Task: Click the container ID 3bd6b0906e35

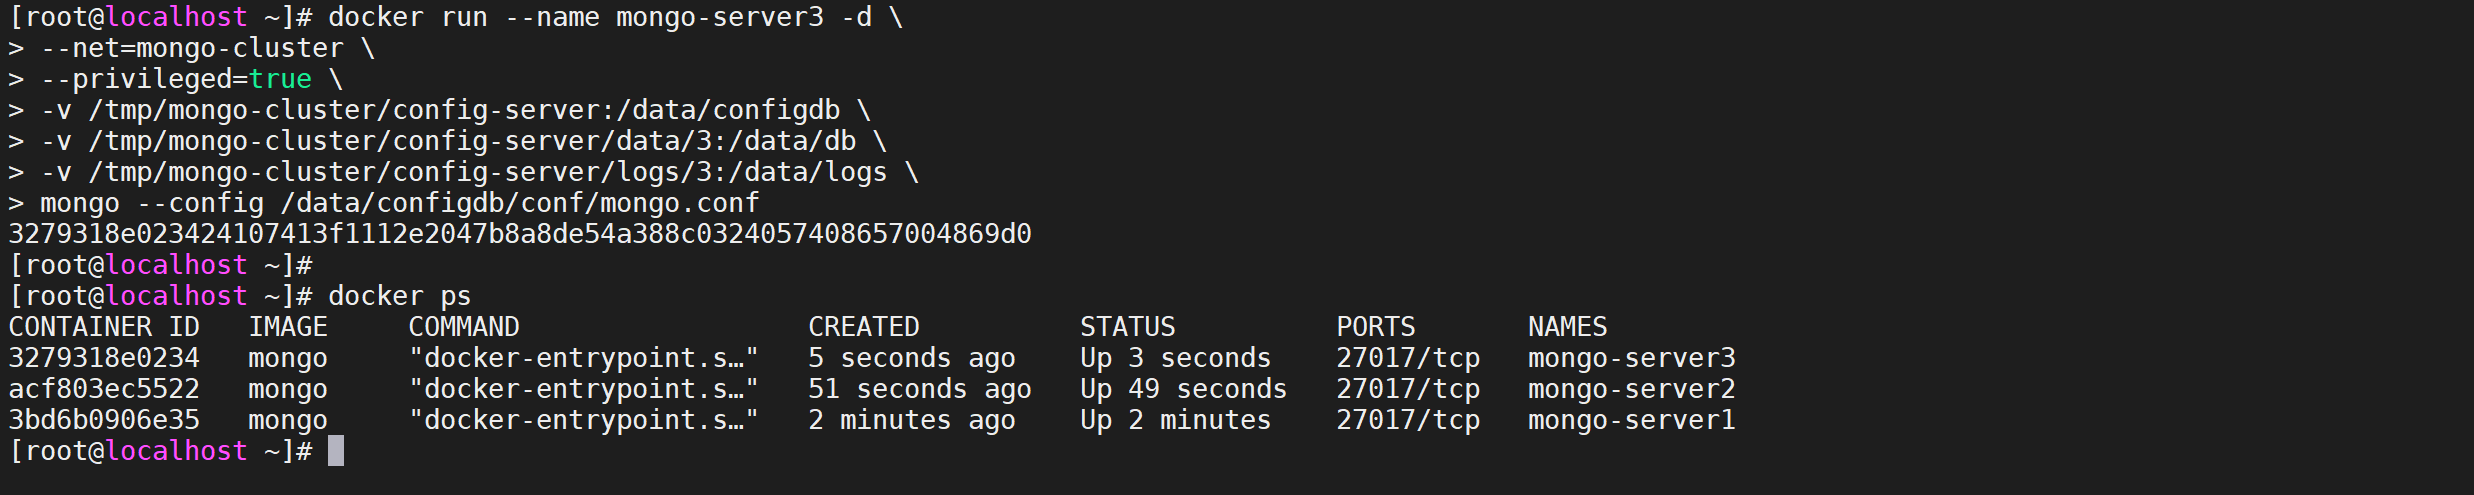Action: (104, 420)
